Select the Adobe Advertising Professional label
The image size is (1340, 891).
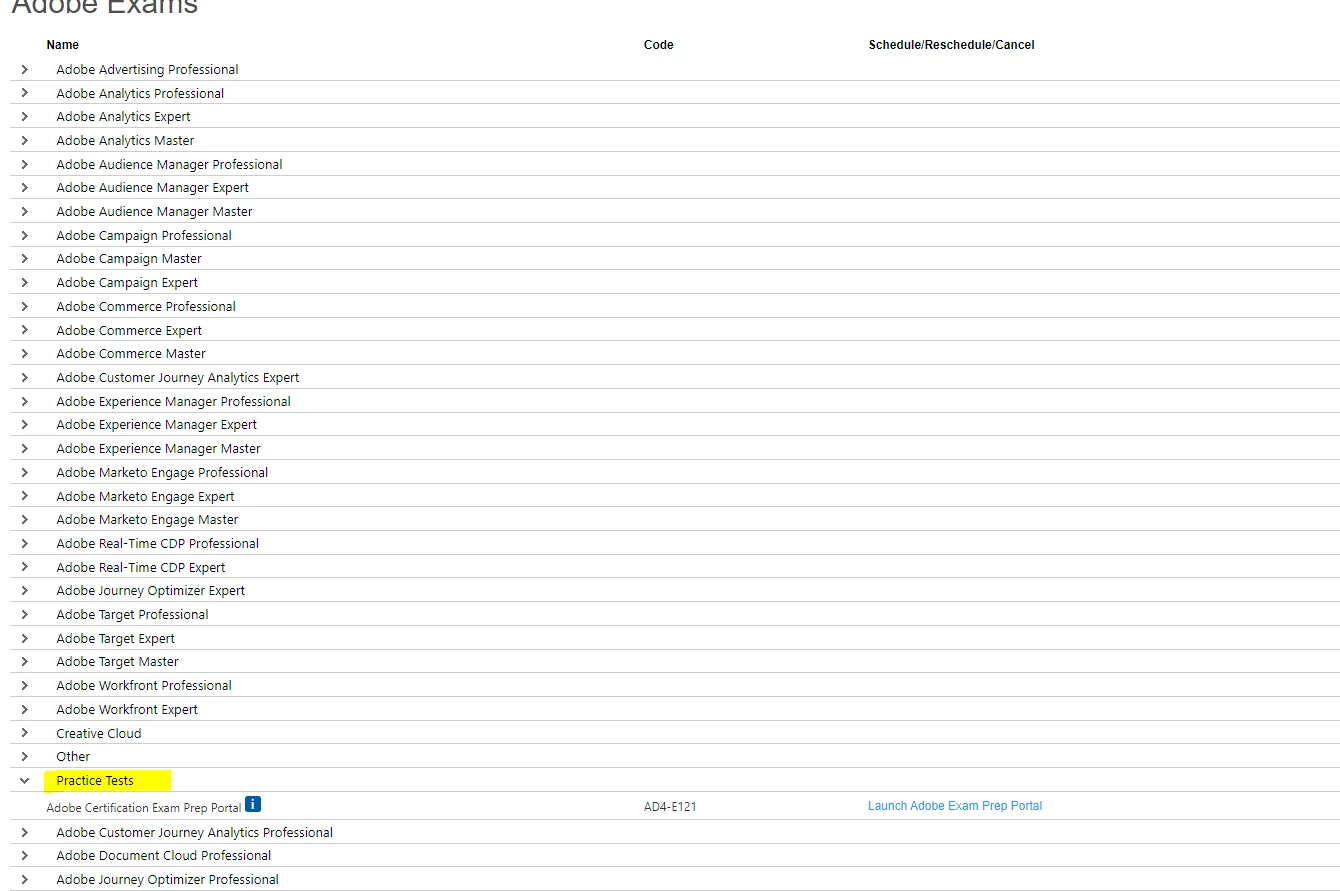pyautogui.click(x=147, y=69)
